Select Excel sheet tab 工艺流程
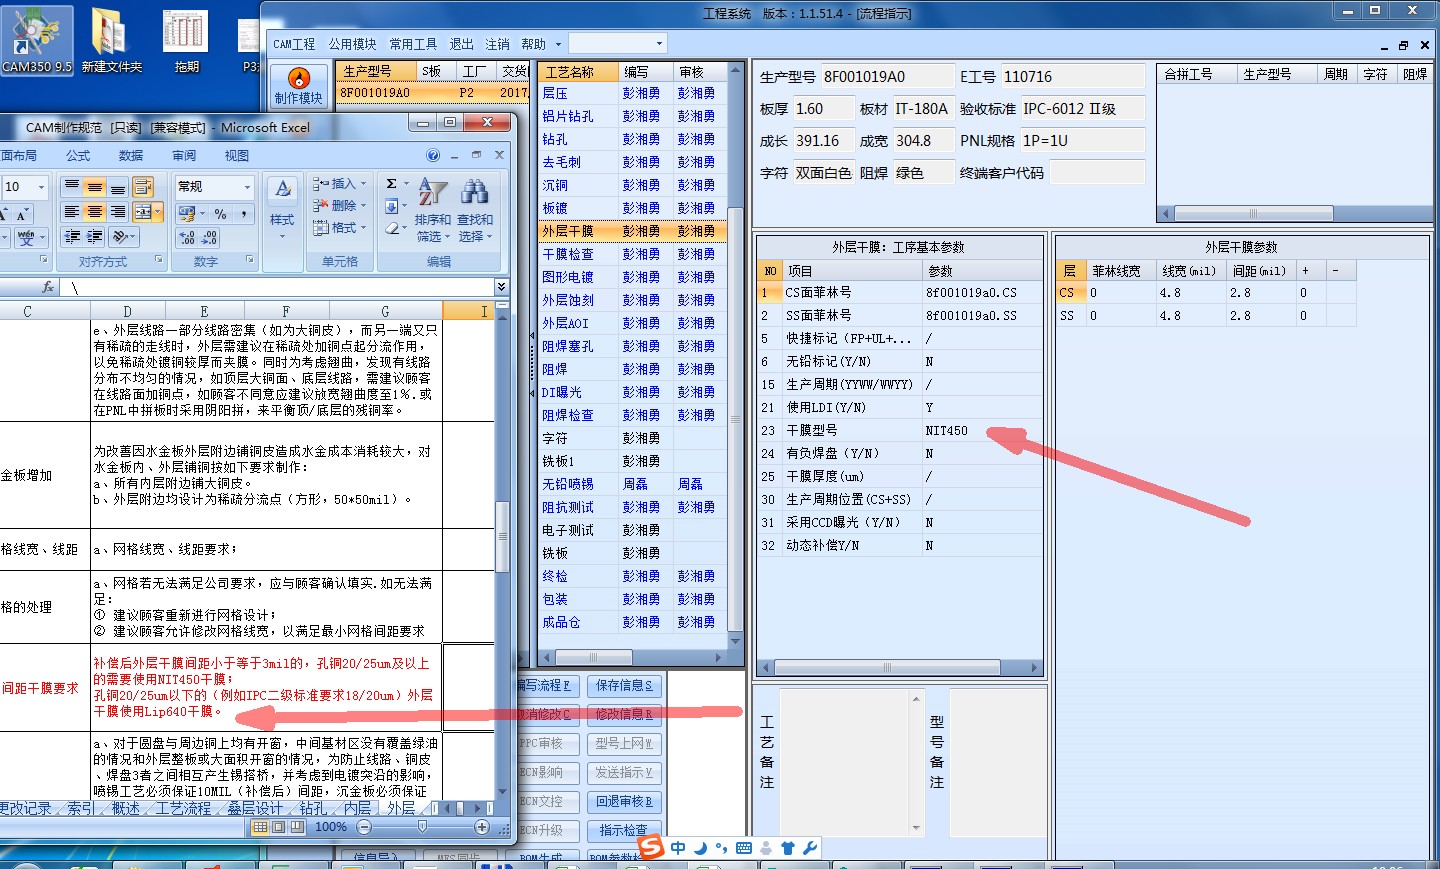The height and width of the screenshot is (869, 1440). pyautogui.click(x=184, y=808)
